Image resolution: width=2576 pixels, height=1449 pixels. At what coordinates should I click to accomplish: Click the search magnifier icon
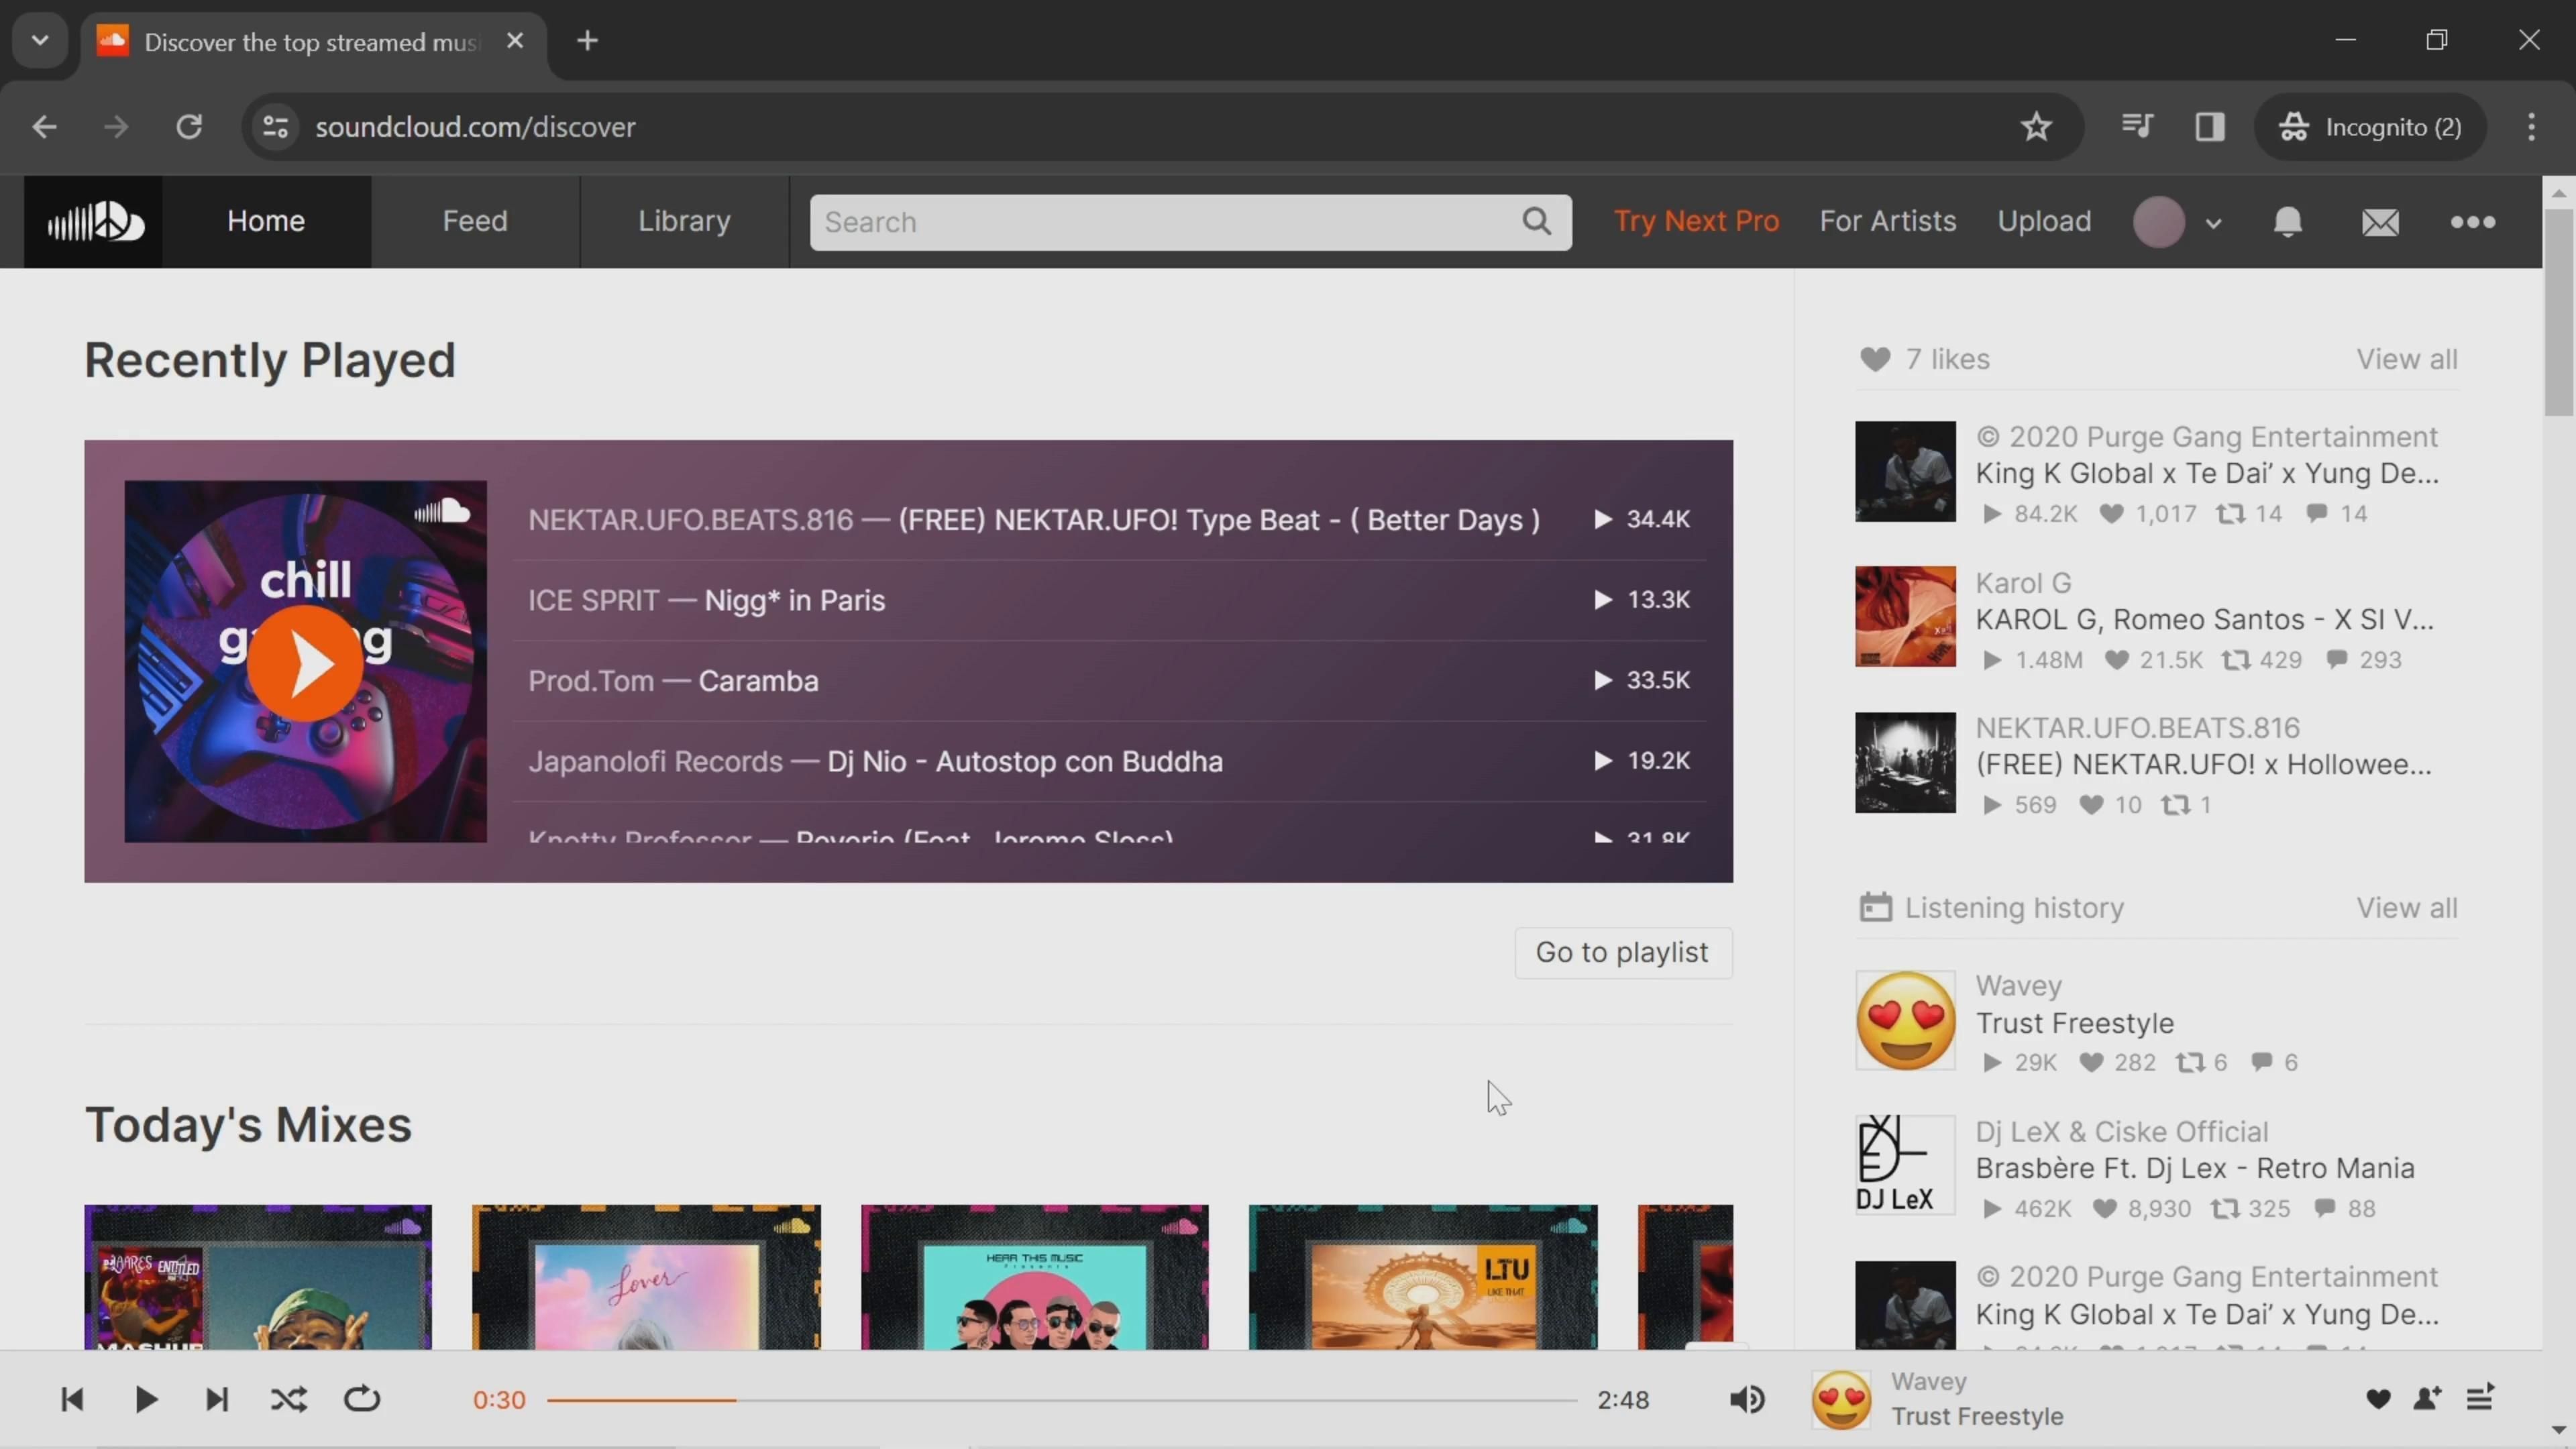click(x=1537, y=221)
